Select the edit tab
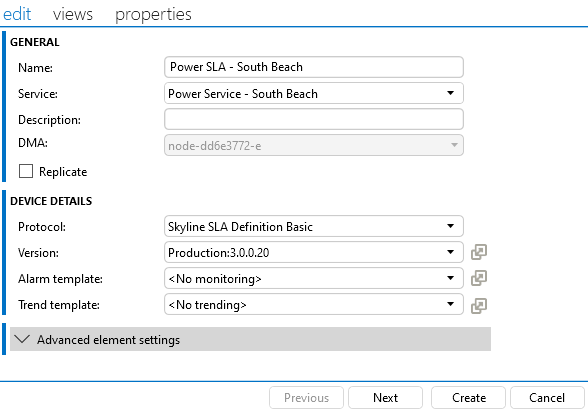Screen dimensions: 588x412 tap(17, 15)
